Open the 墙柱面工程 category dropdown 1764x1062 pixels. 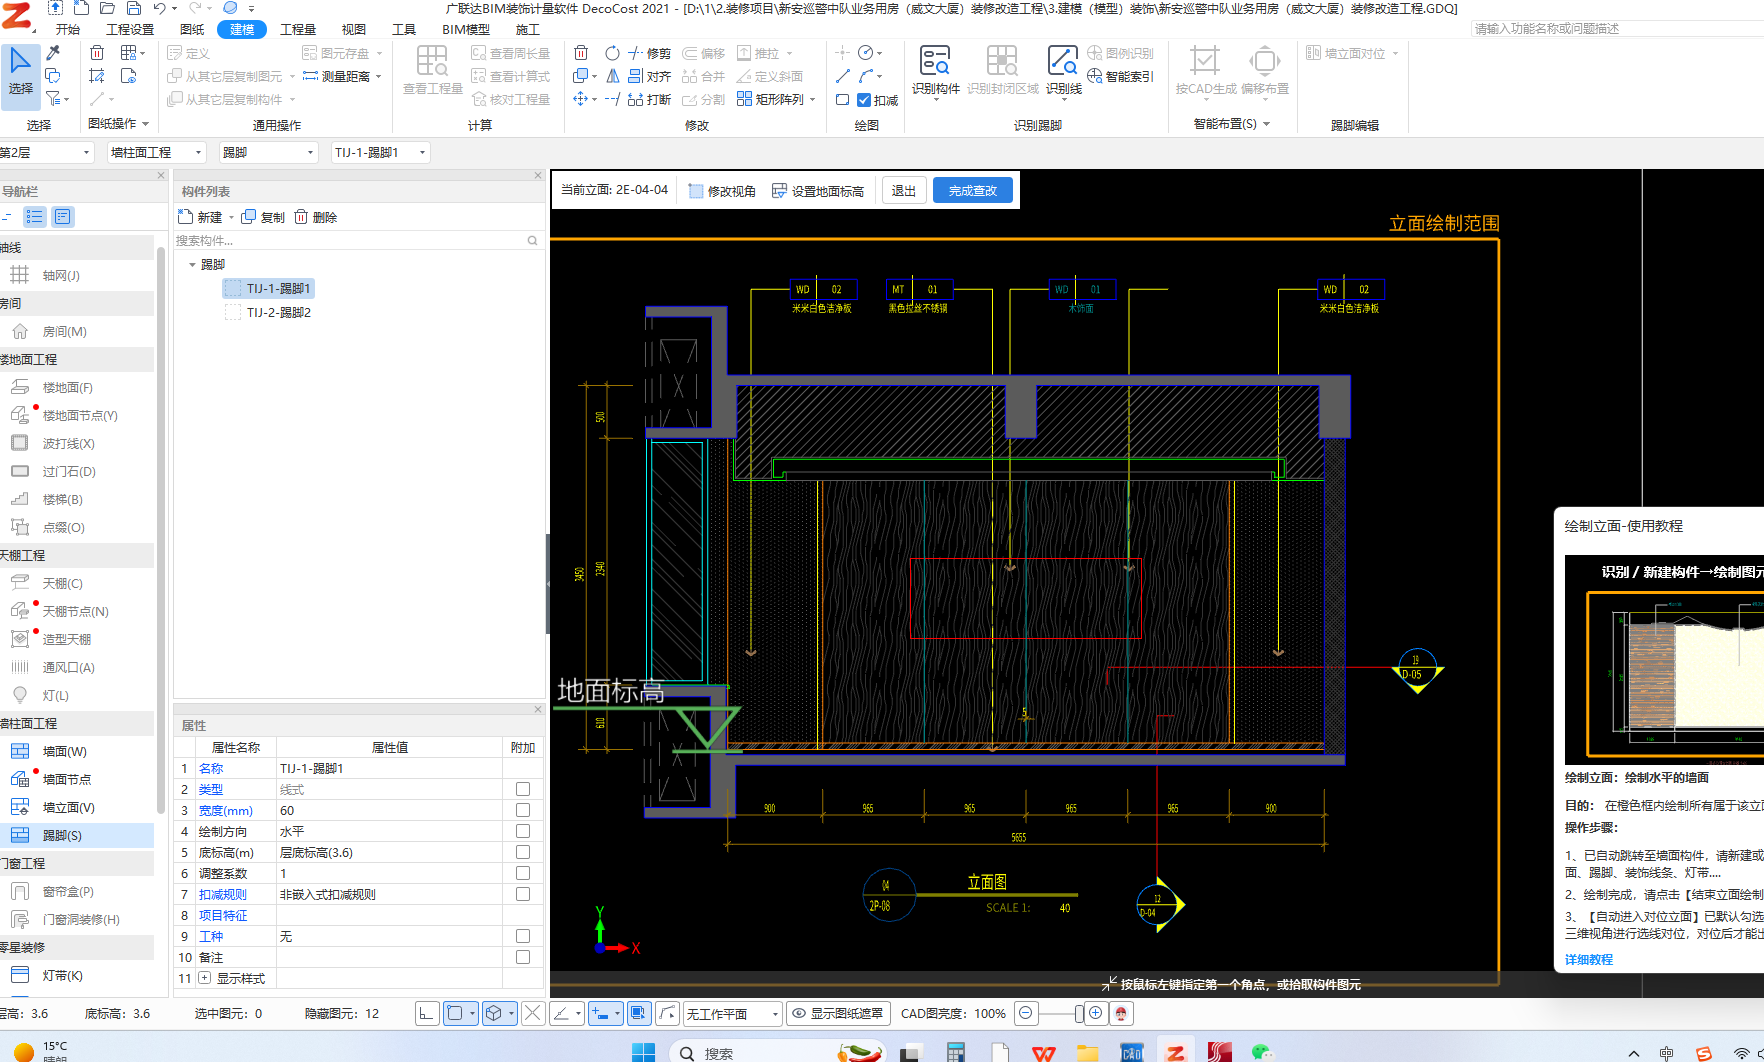coord(156,152)
